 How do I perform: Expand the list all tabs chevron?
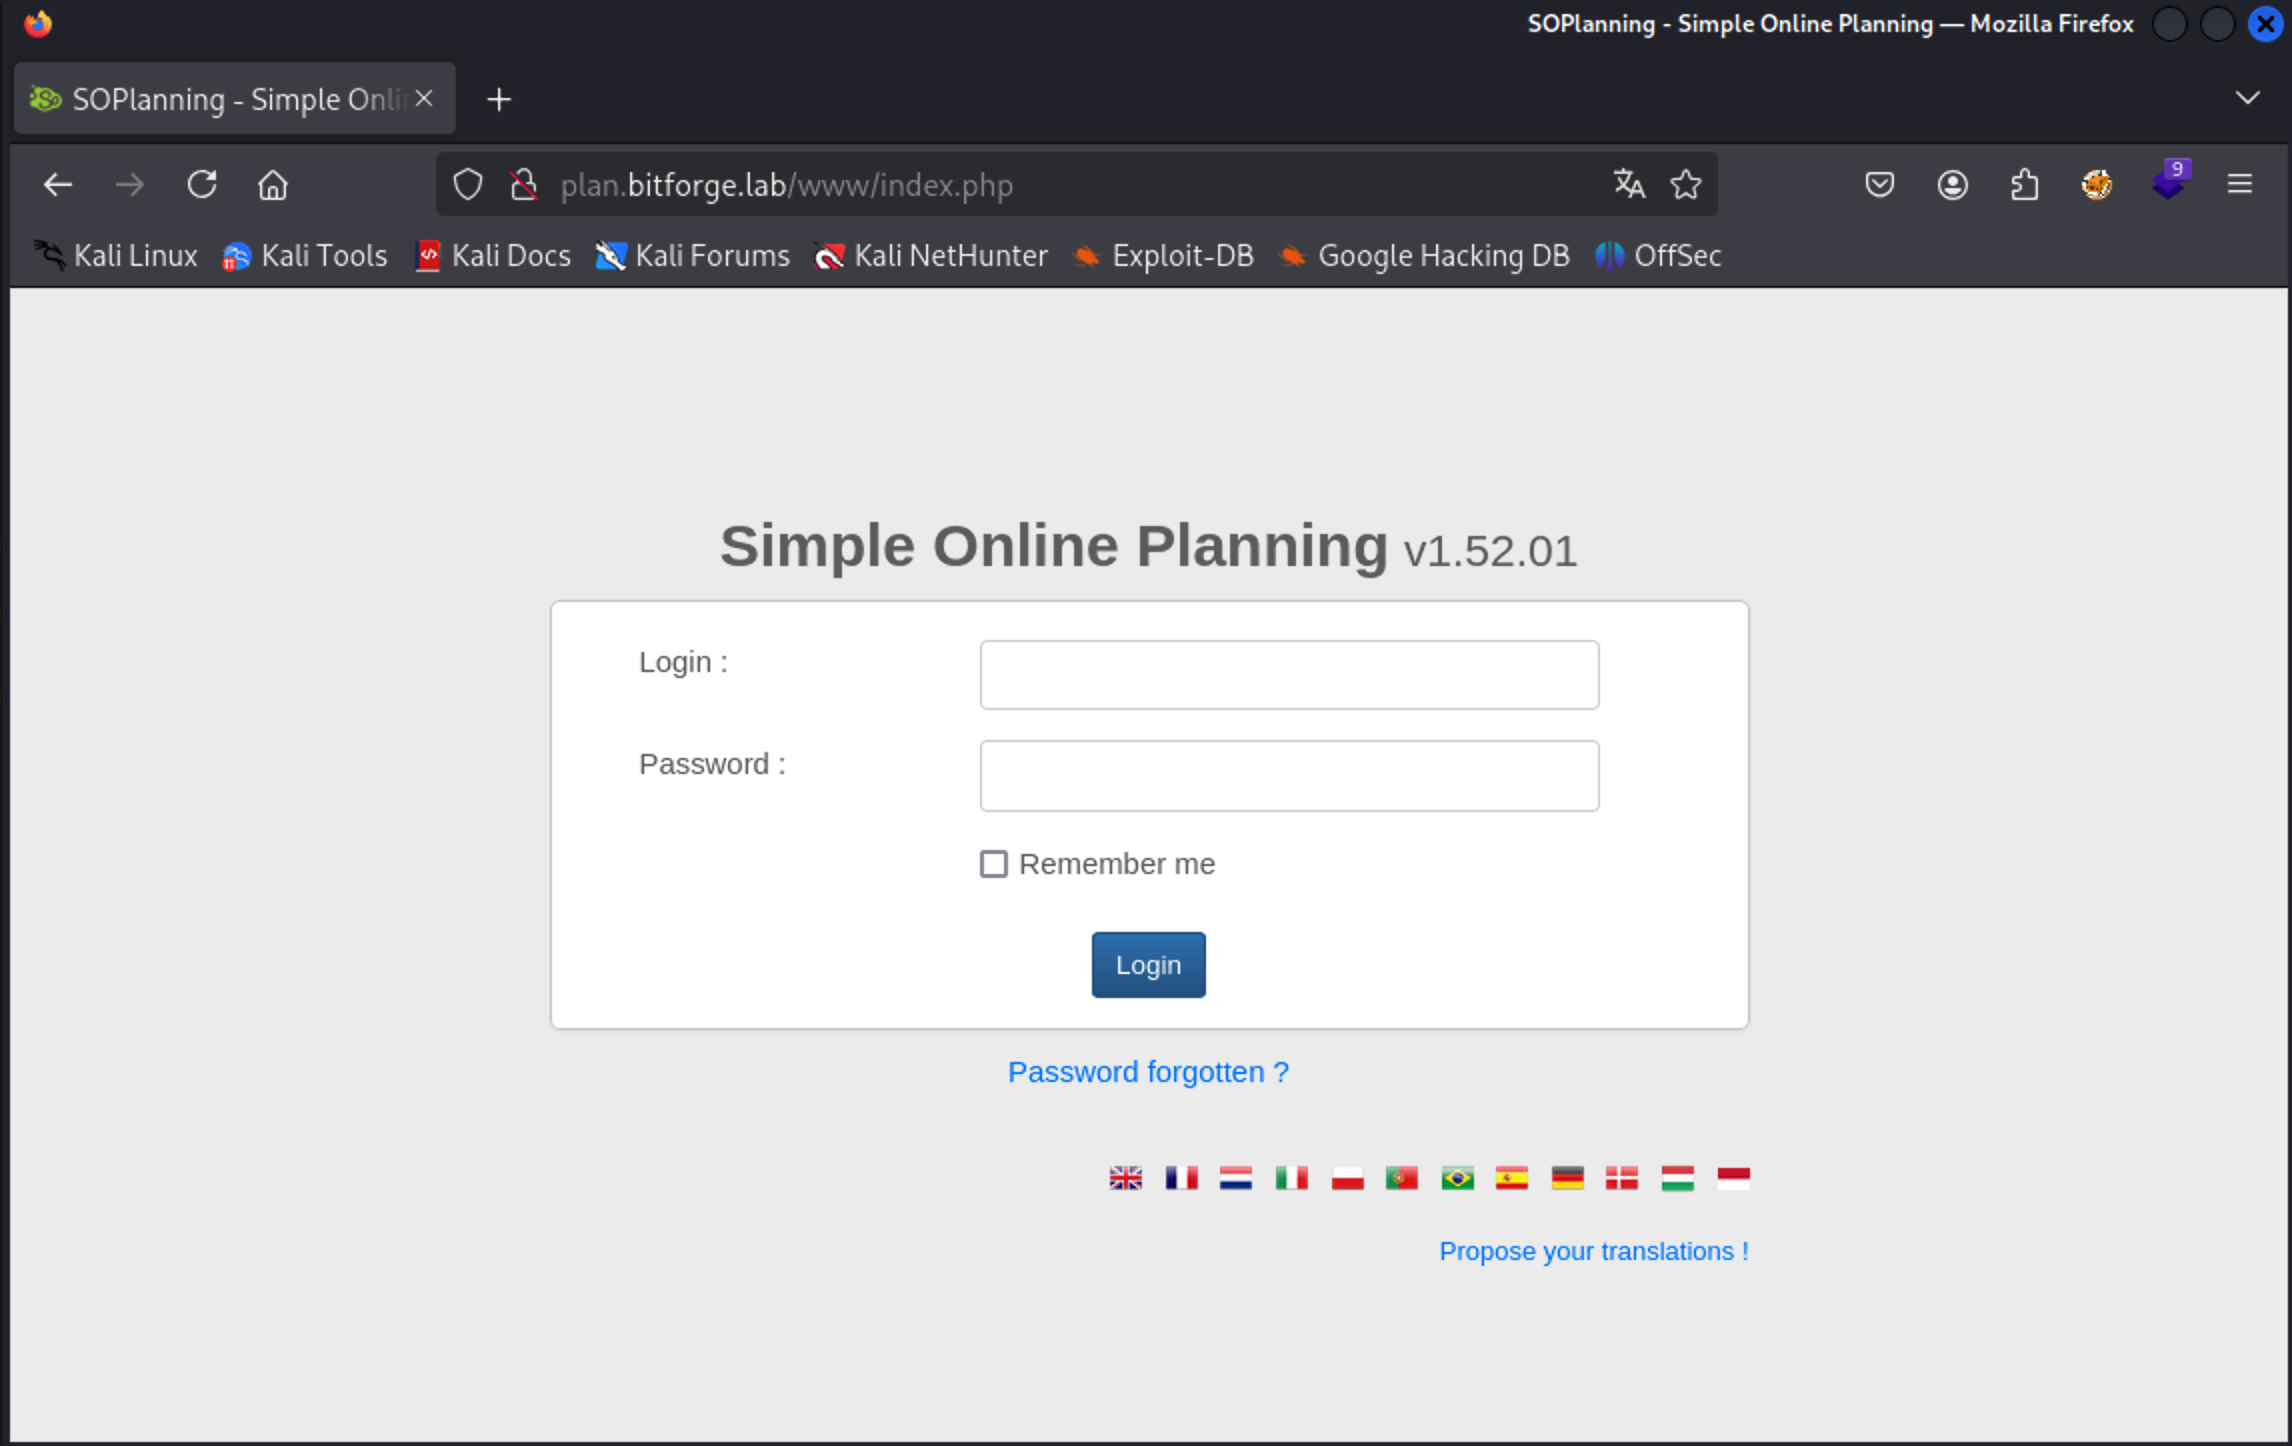pyautogui.click(x=2247, y=97)
